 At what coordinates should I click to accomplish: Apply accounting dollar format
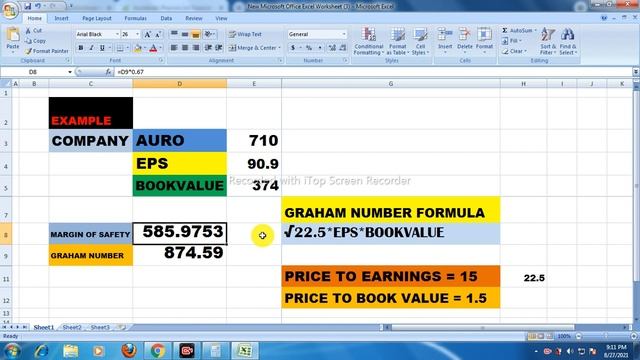pos(293,48)
